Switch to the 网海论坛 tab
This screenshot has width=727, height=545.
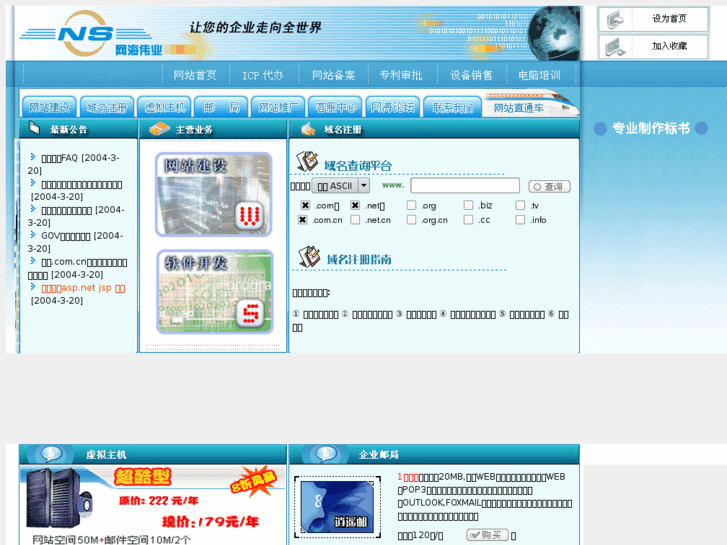click(393, 107)
